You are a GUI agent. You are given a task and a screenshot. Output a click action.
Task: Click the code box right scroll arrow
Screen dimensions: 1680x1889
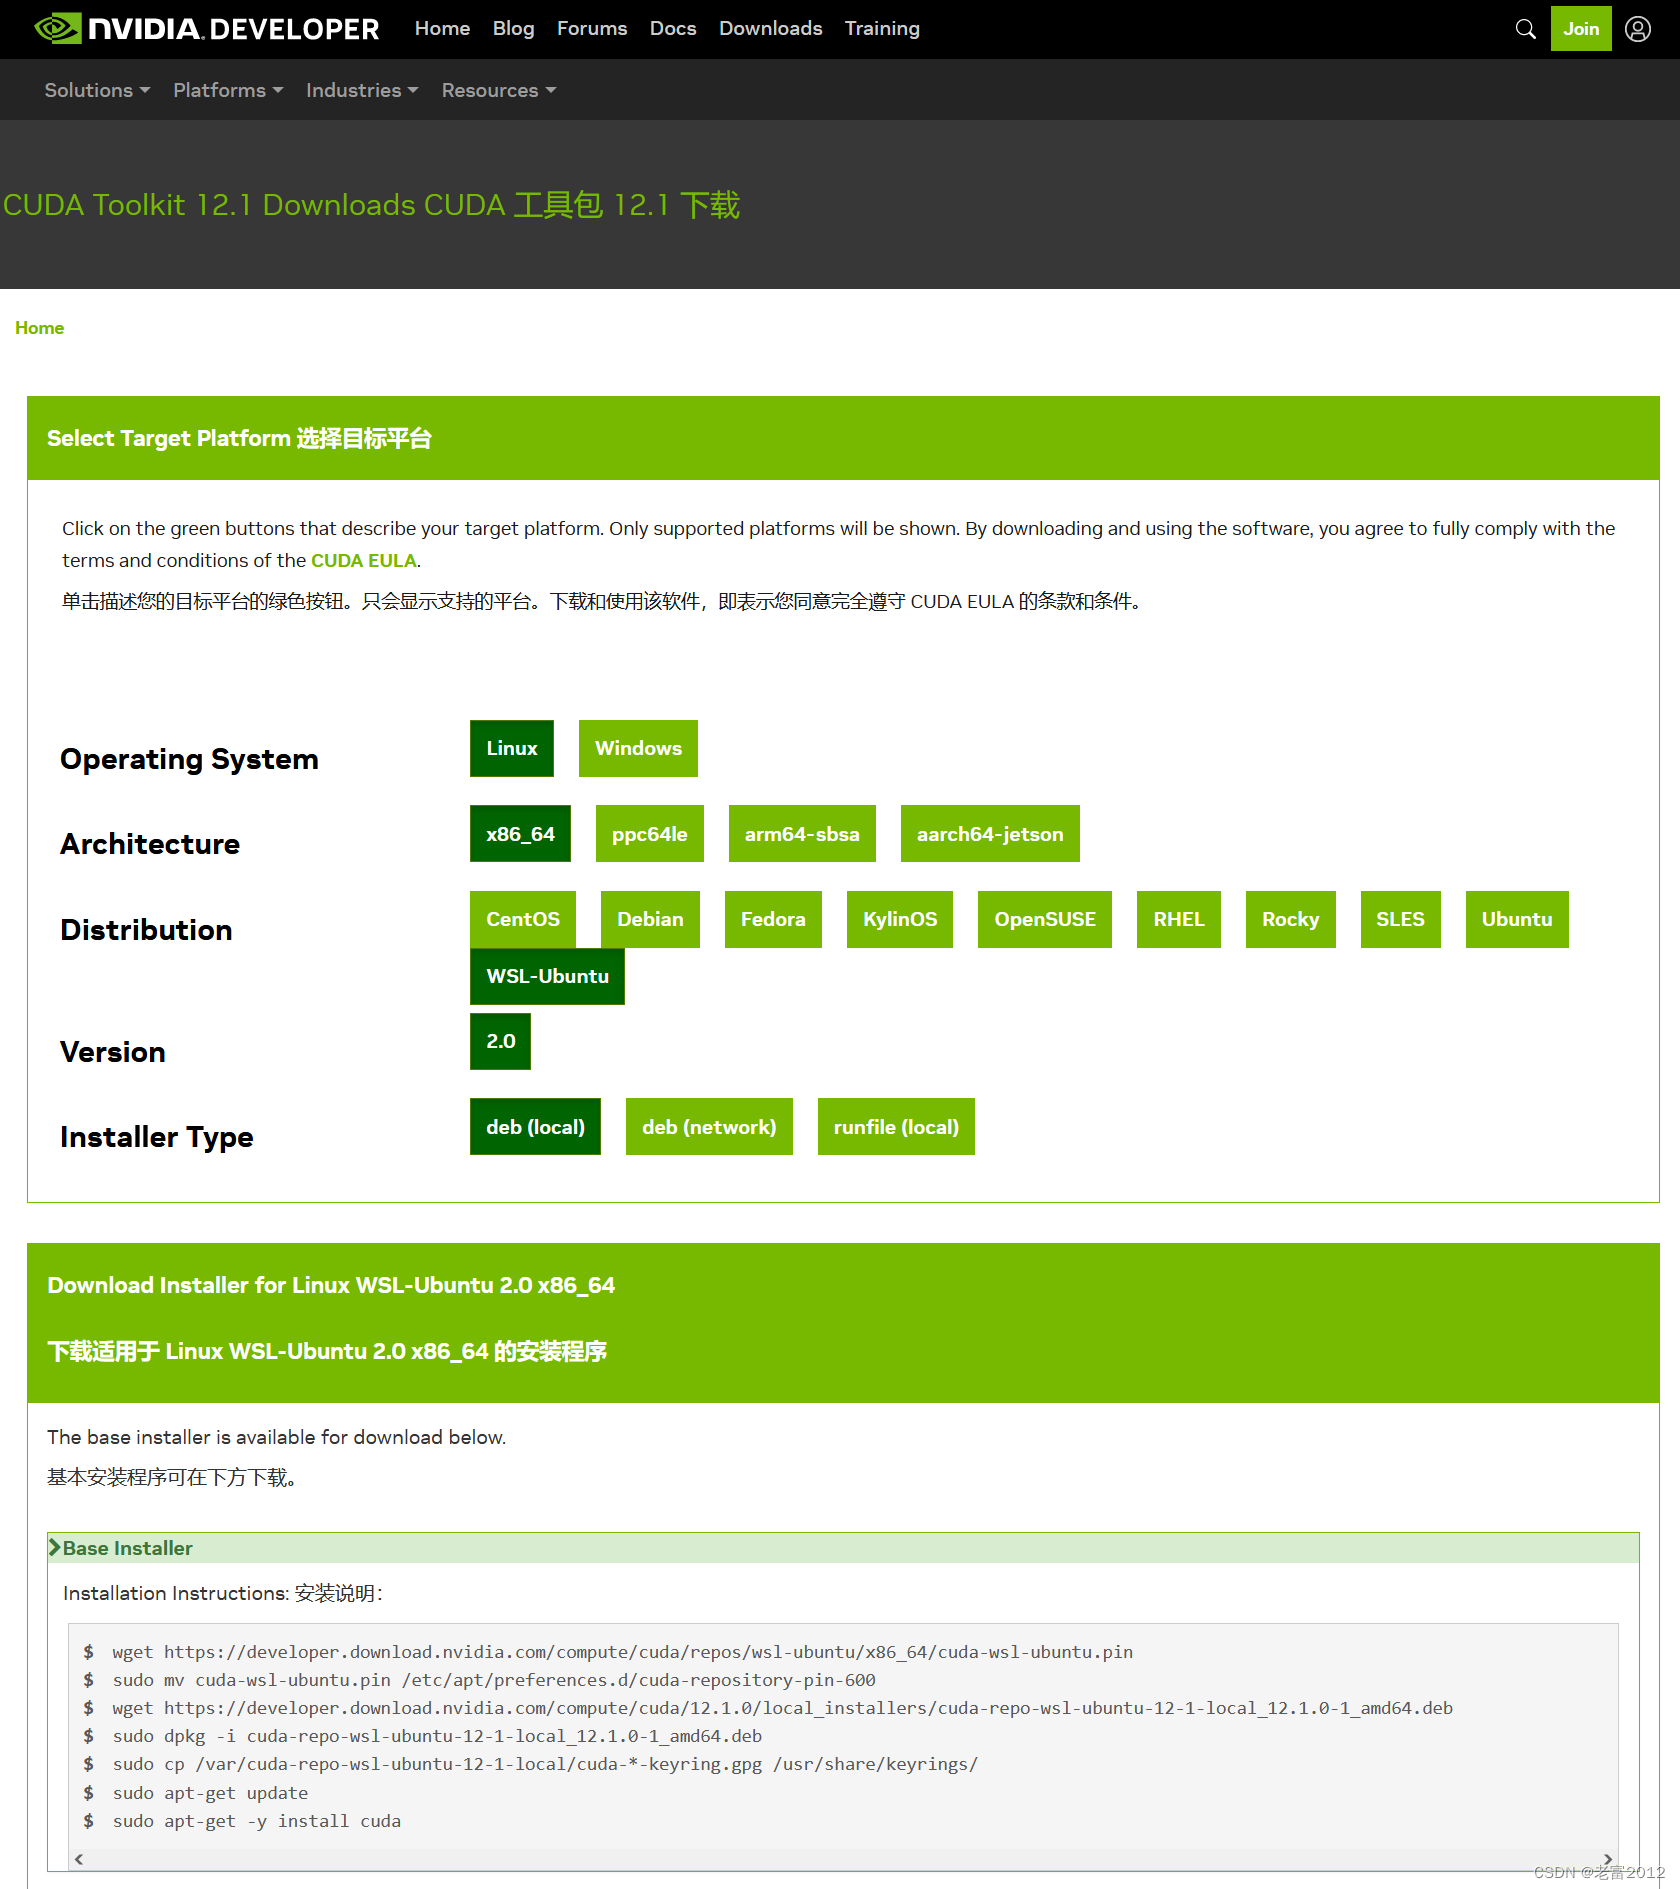tap(1608, 1859)
